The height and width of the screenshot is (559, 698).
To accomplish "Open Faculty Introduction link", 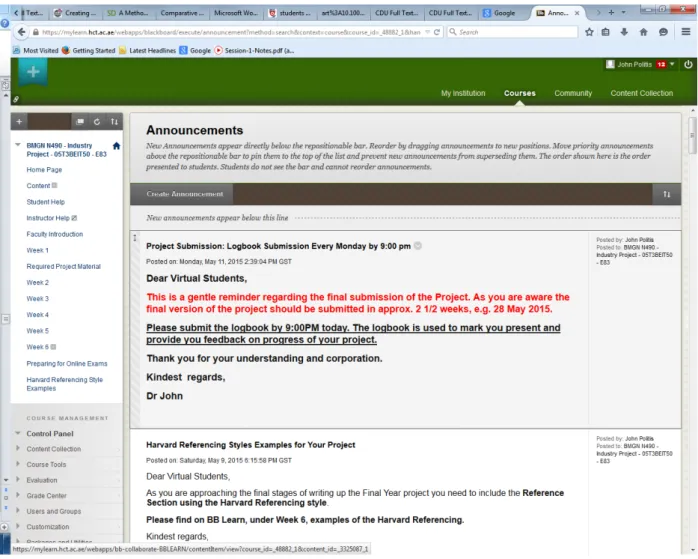I will pos(55,234).
